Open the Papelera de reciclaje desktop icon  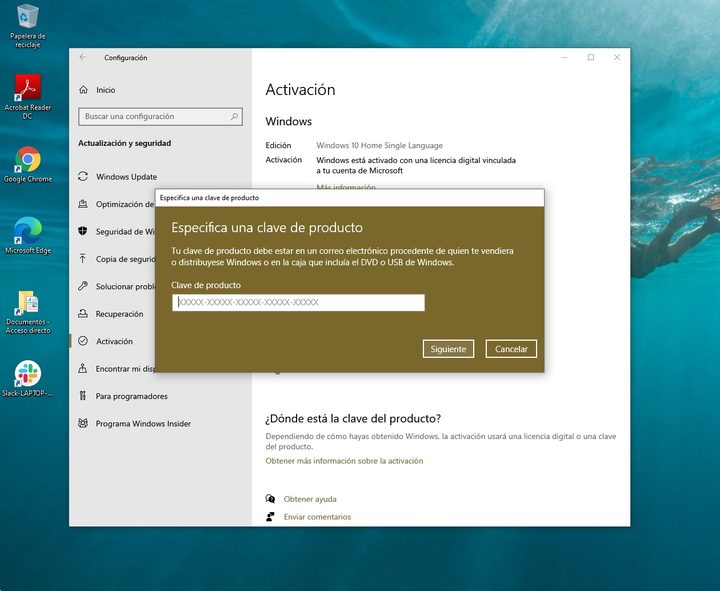point(28,26)
